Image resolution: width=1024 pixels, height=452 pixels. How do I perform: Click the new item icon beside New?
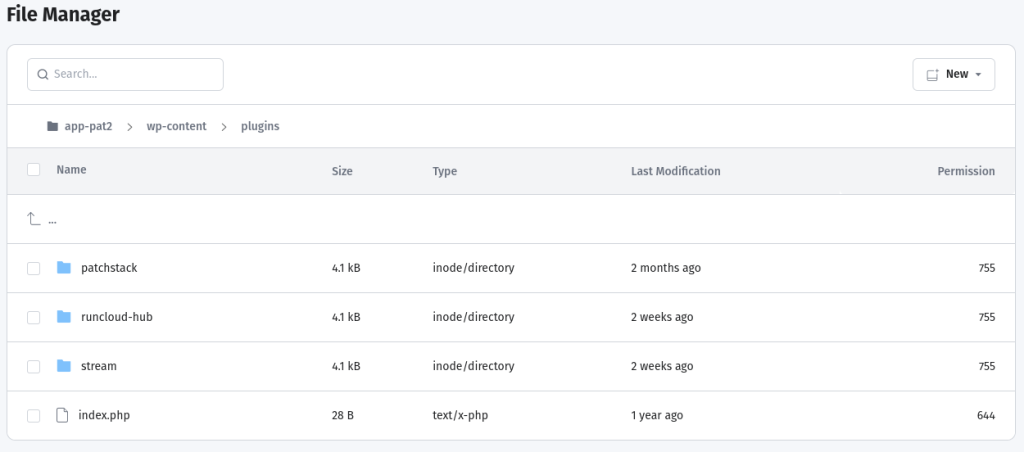(932, 74)
